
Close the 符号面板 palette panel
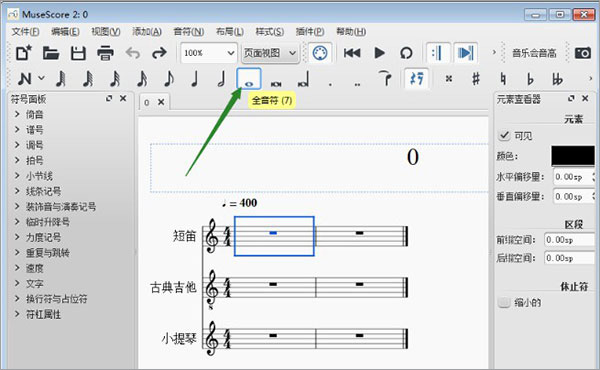pyautogui.click(x=123, y=99)
